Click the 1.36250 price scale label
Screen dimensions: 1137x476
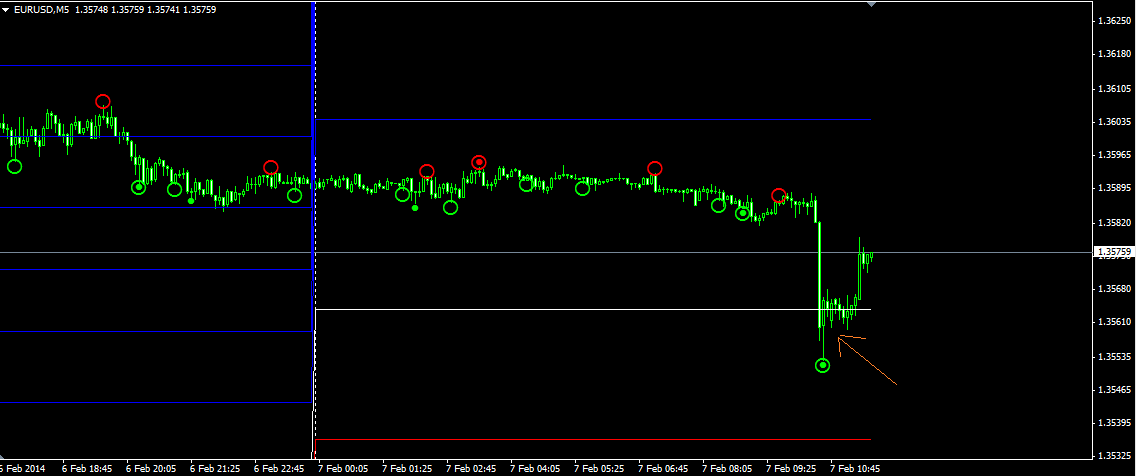point(1112,20)
